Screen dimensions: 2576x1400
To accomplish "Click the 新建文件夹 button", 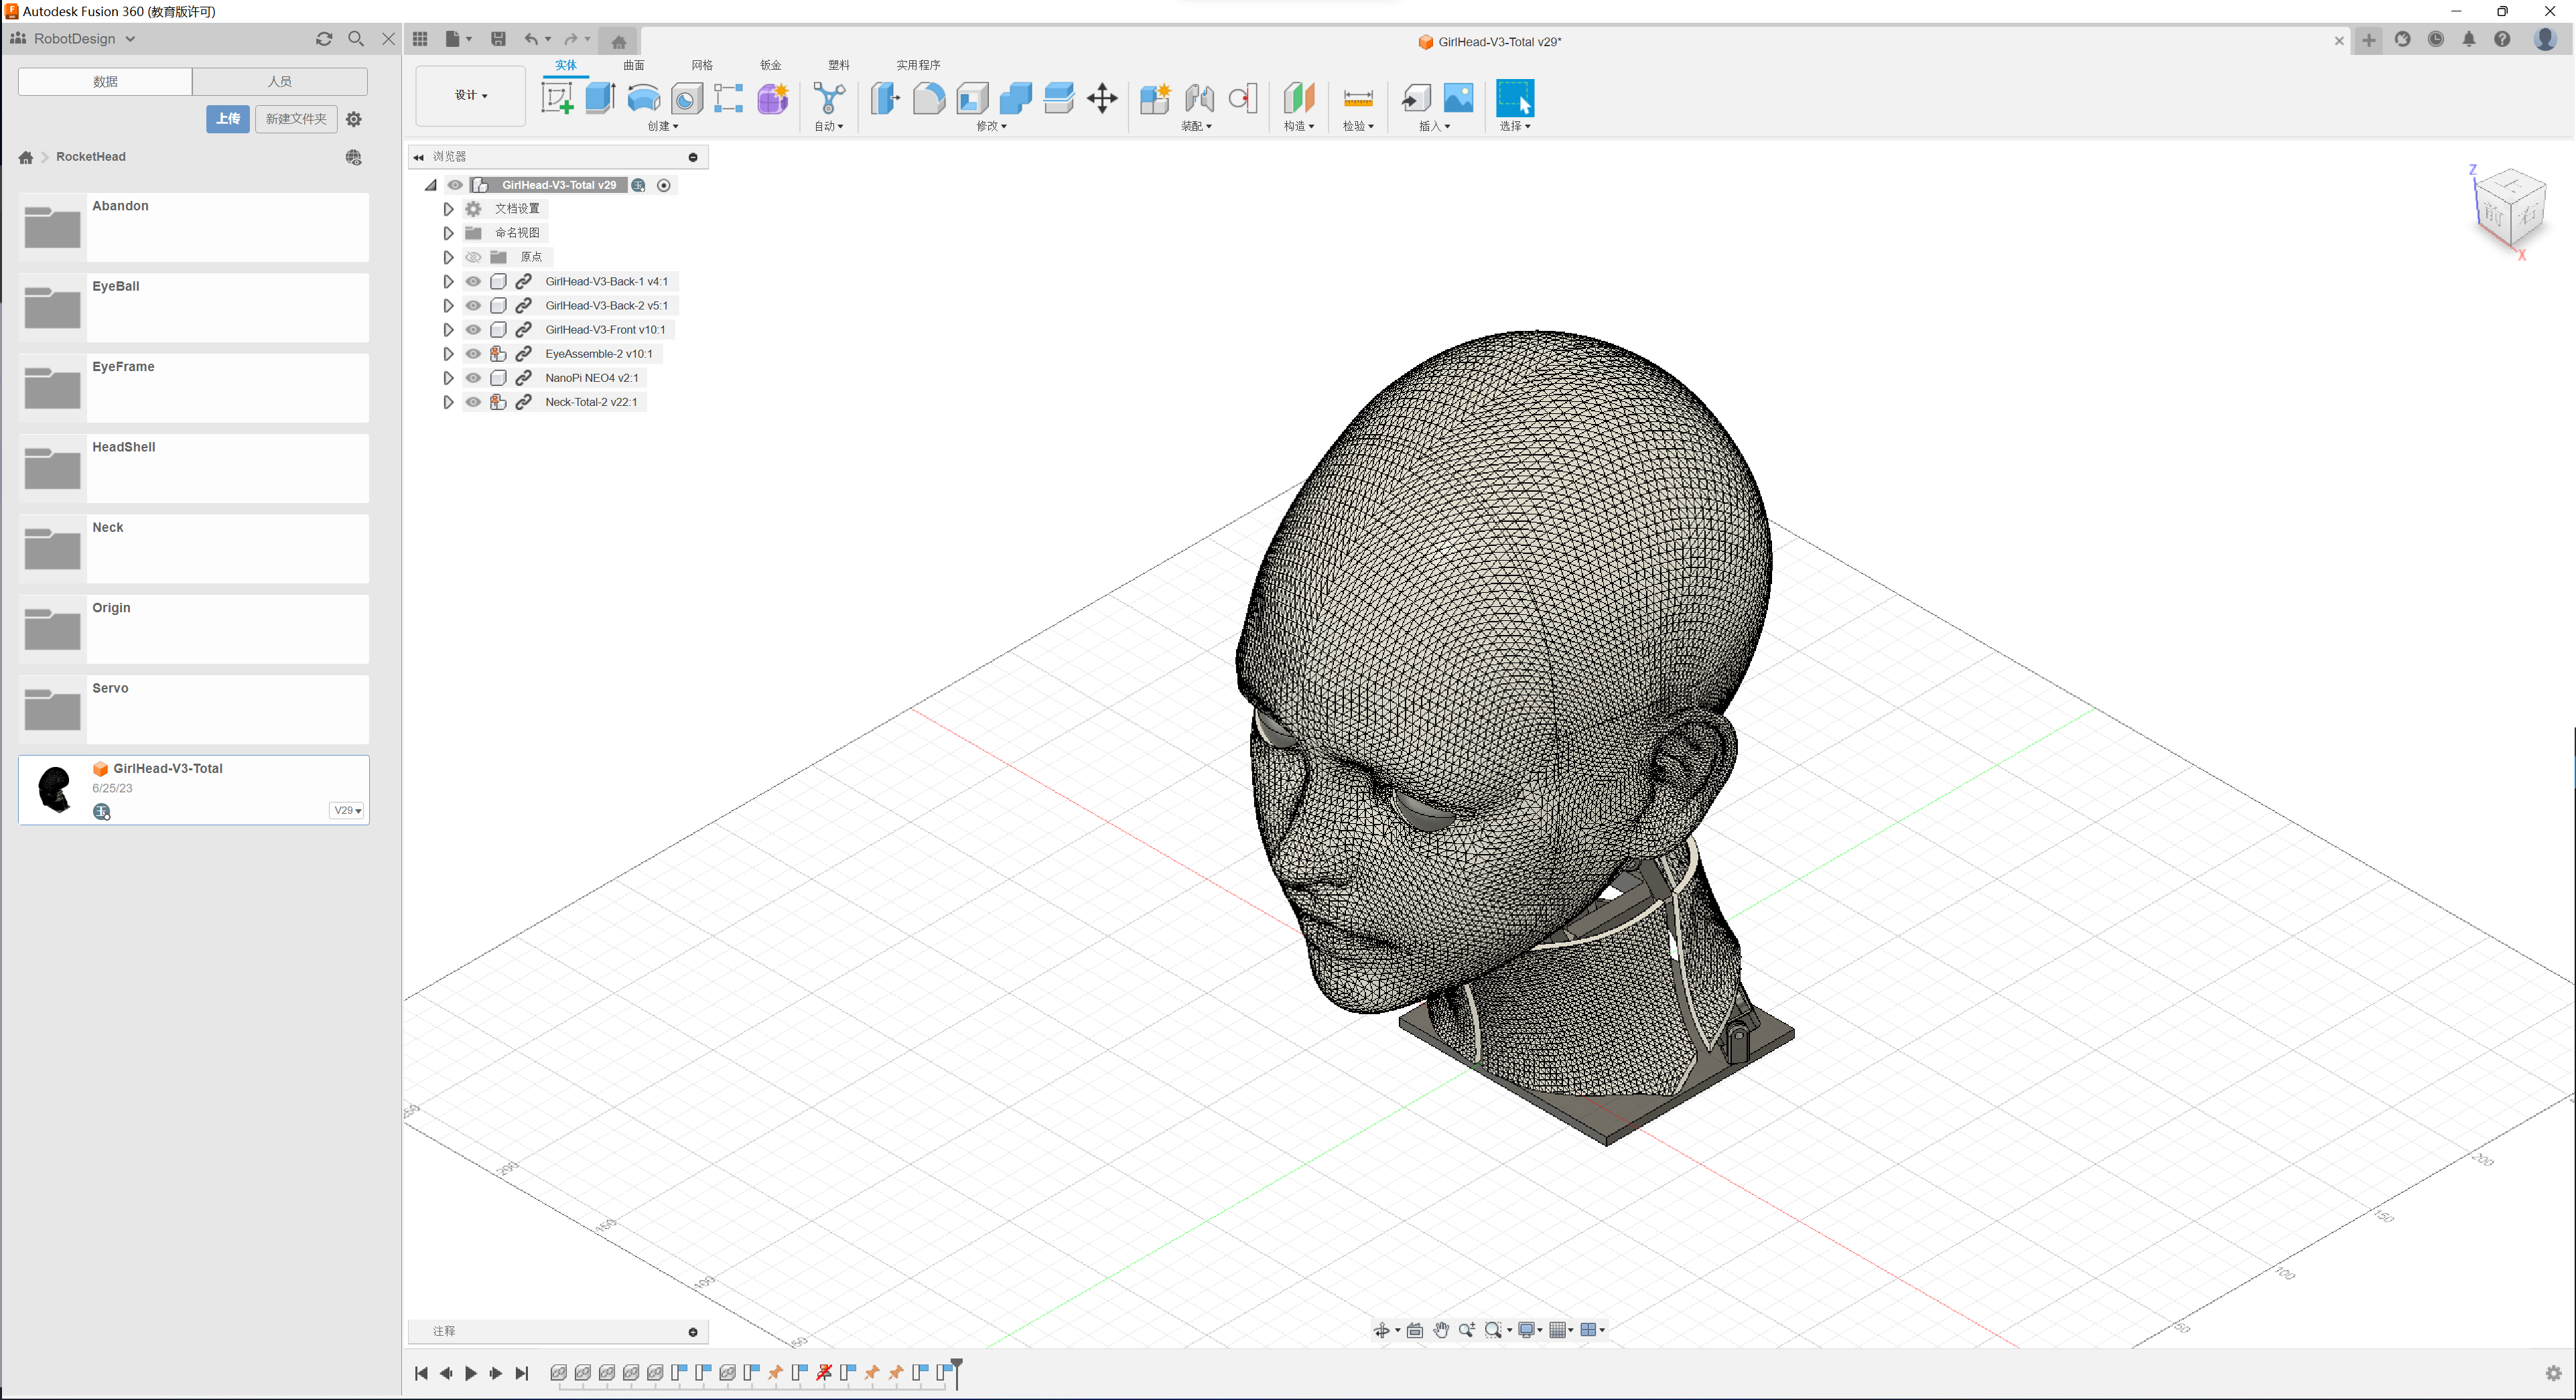I will pos(296,119).
